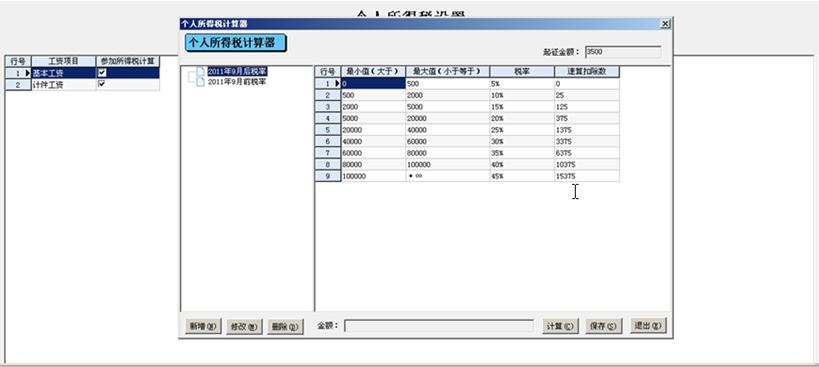Select row number 4 in tax table

[328, 119]
